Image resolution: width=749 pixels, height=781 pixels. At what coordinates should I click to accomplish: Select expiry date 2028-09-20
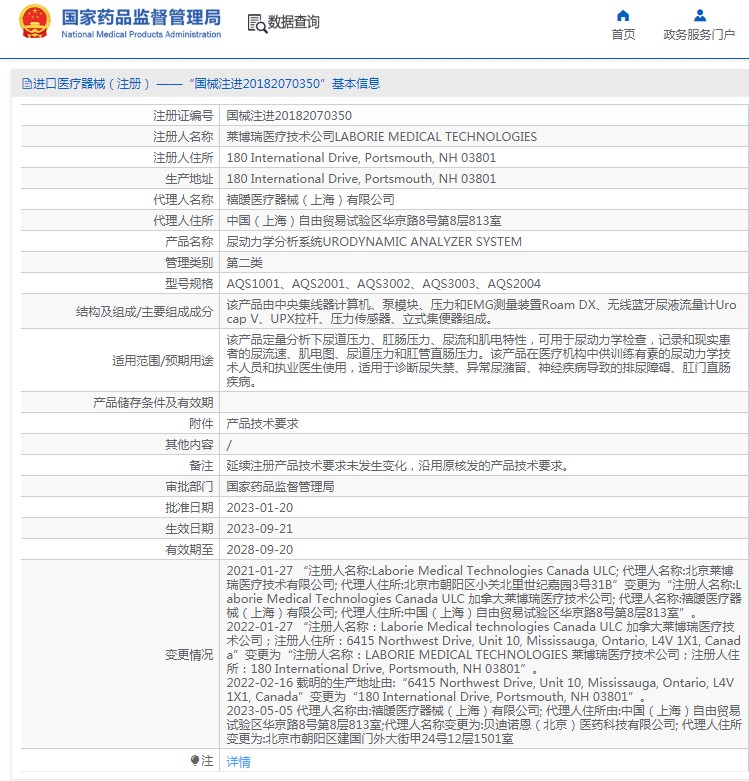pyautogui.click(x=259, y=549)
